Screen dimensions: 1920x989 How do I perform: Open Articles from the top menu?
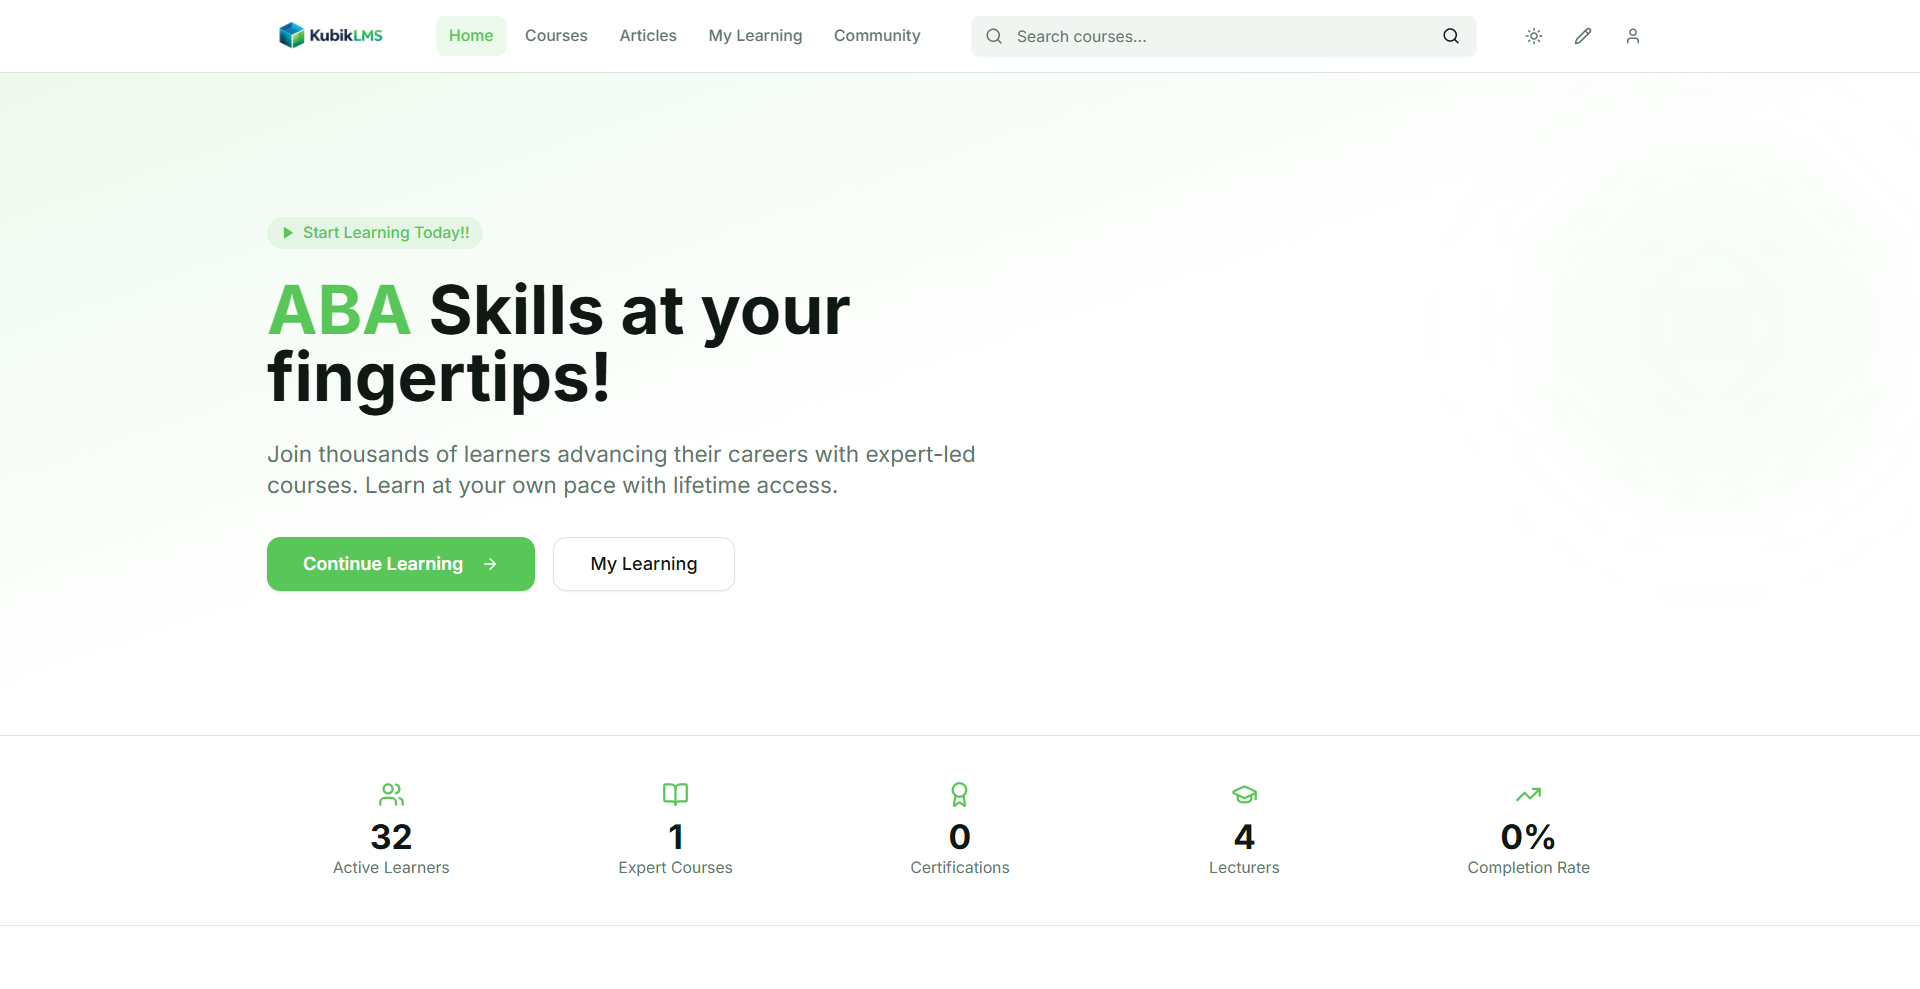tap(648, 36)
